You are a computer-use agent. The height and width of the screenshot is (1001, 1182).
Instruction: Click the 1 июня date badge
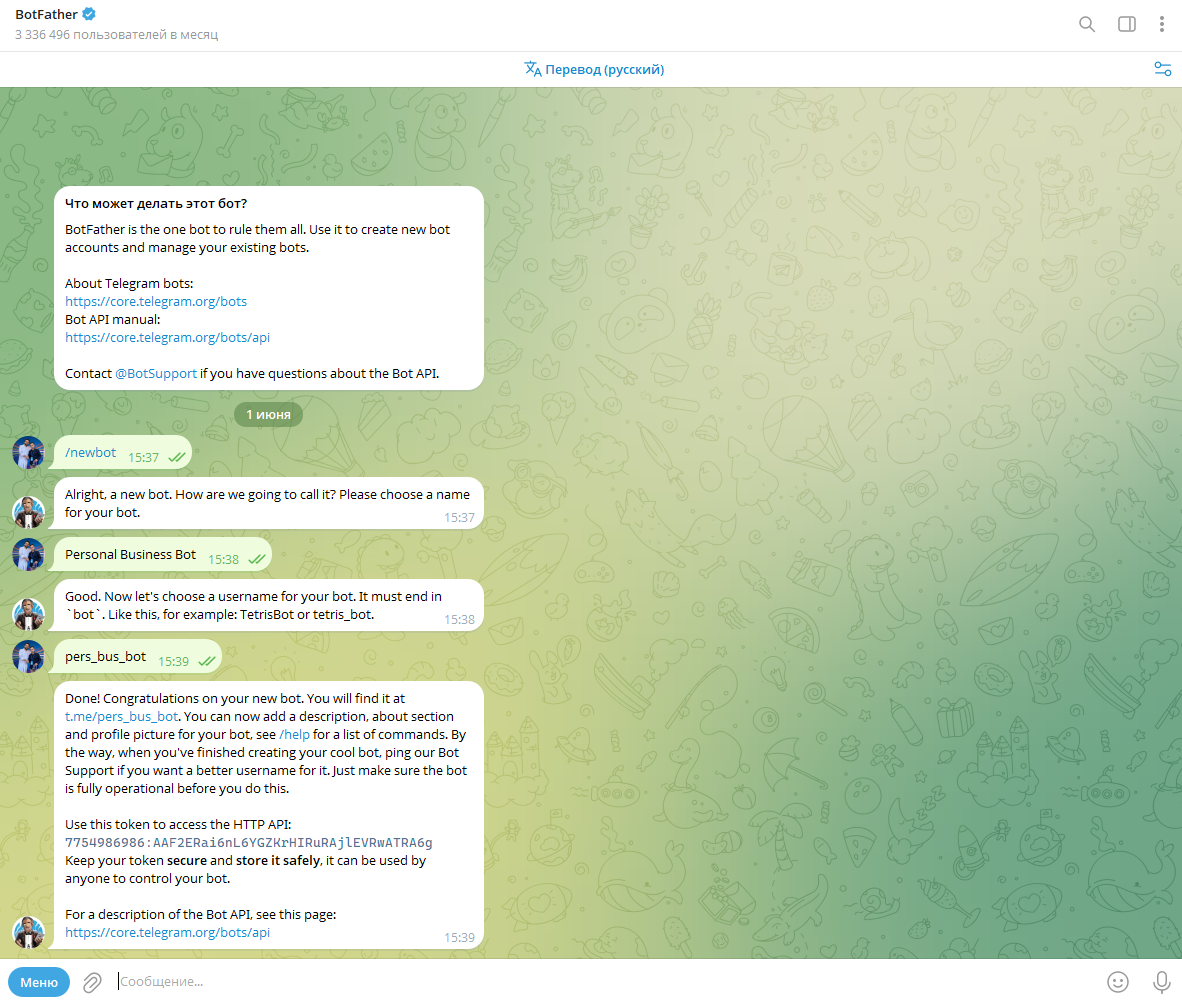click(x=268, y=415)
